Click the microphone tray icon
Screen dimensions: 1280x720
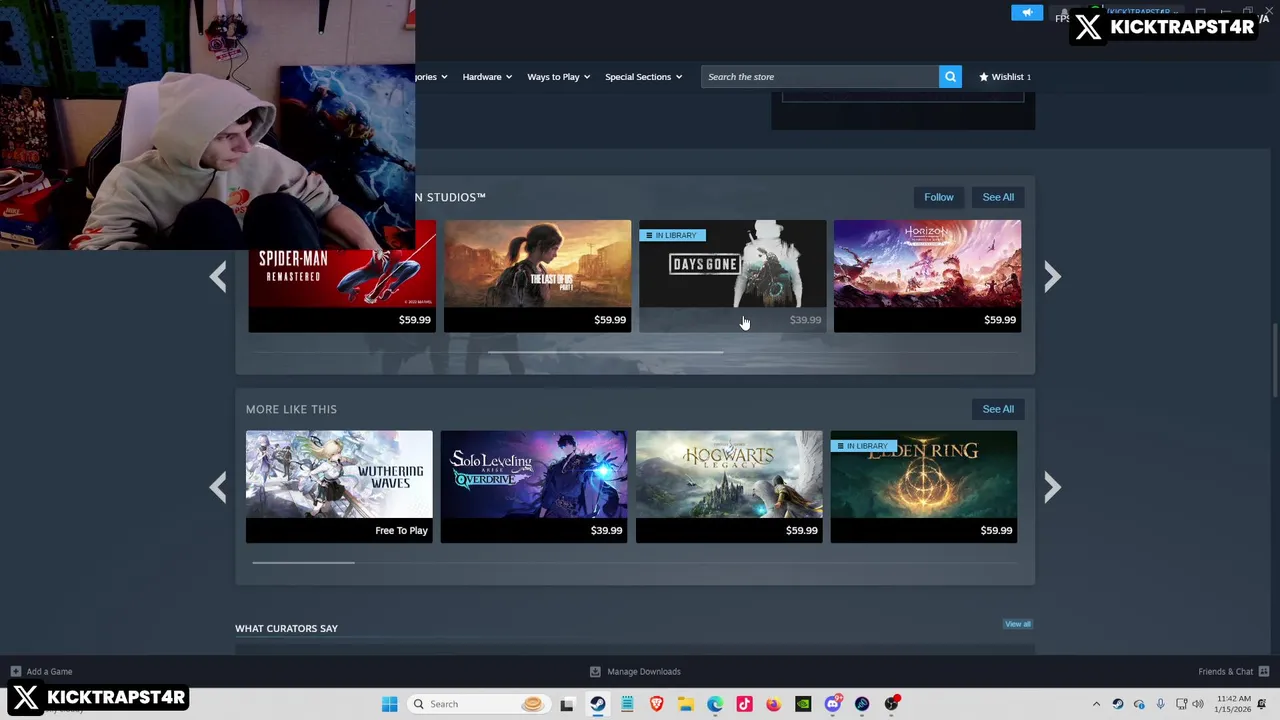pyautogui.click(x=1160, y=704)
